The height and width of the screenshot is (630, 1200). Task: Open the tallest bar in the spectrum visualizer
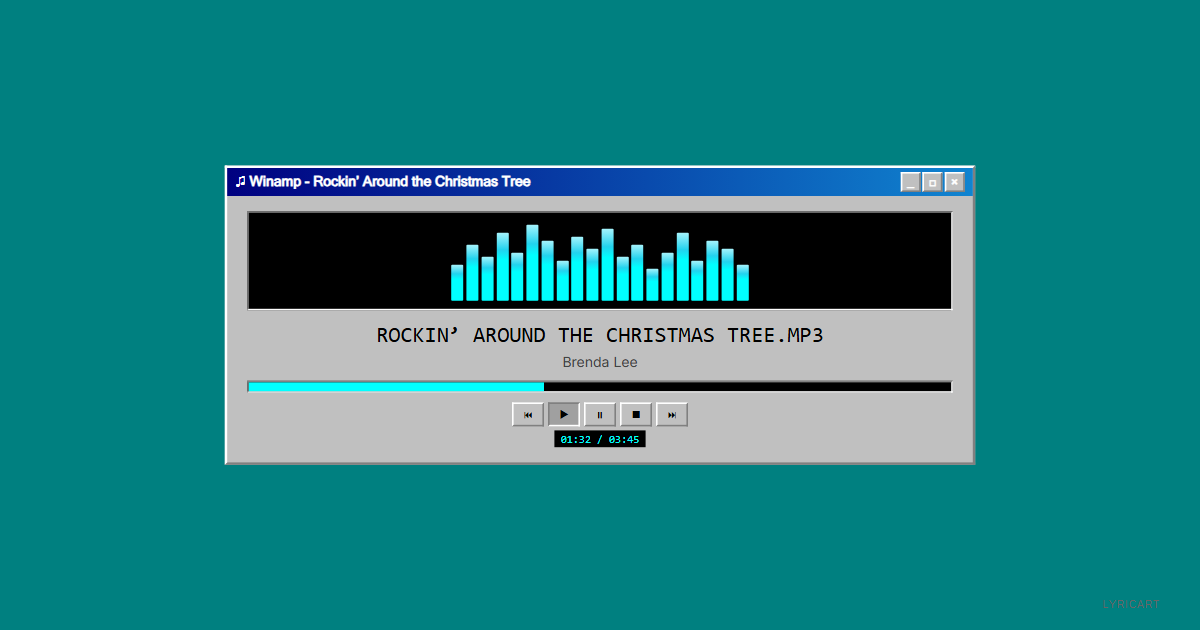click(532, 260)
